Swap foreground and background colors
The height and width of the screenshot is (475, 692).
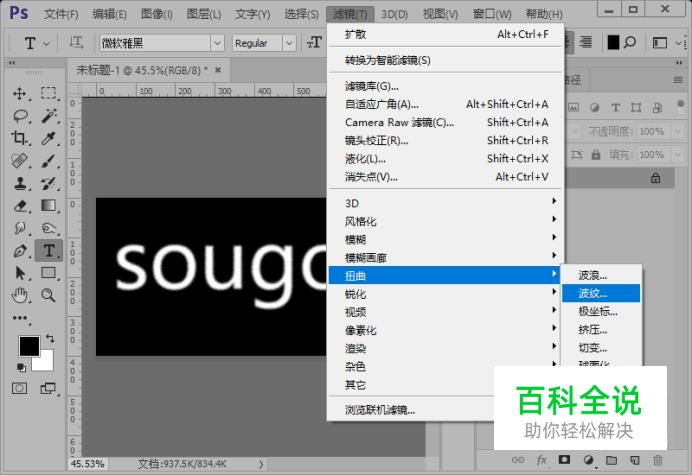click(50, 339)
